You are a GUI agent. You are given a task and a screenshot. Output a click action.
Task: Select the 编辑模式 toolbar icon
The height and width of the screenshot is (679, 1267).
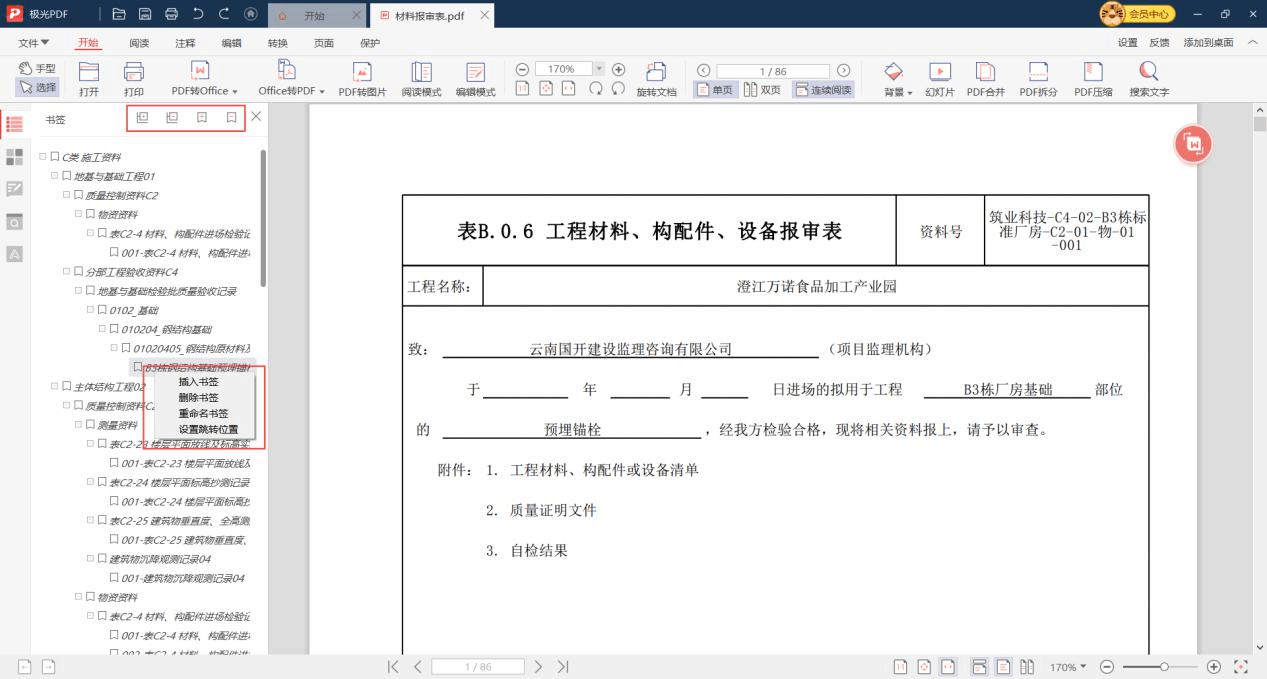477,76
